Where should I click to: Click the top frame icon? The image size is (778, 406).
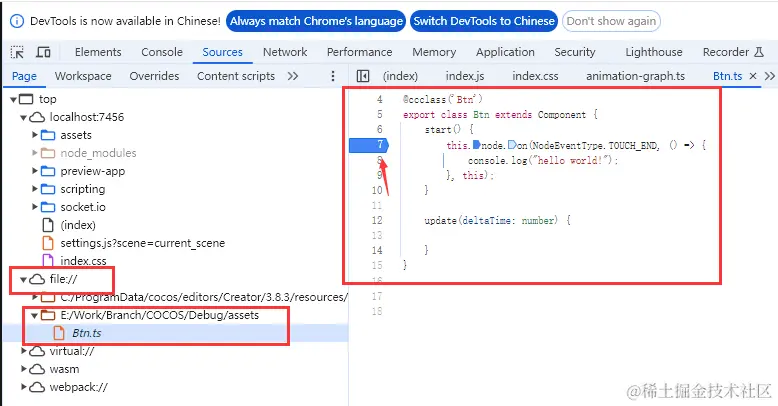26,99
